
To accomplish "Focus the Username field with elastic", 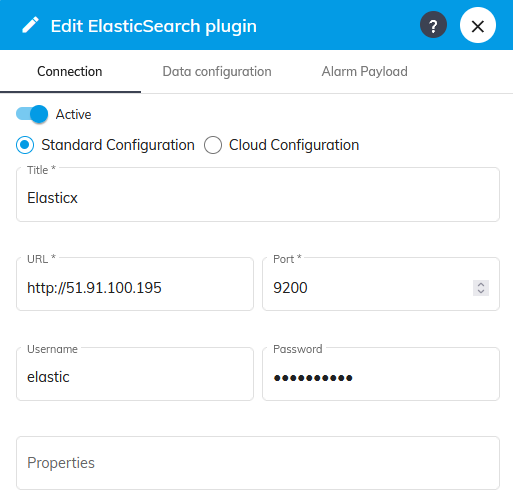I will 135,374.
